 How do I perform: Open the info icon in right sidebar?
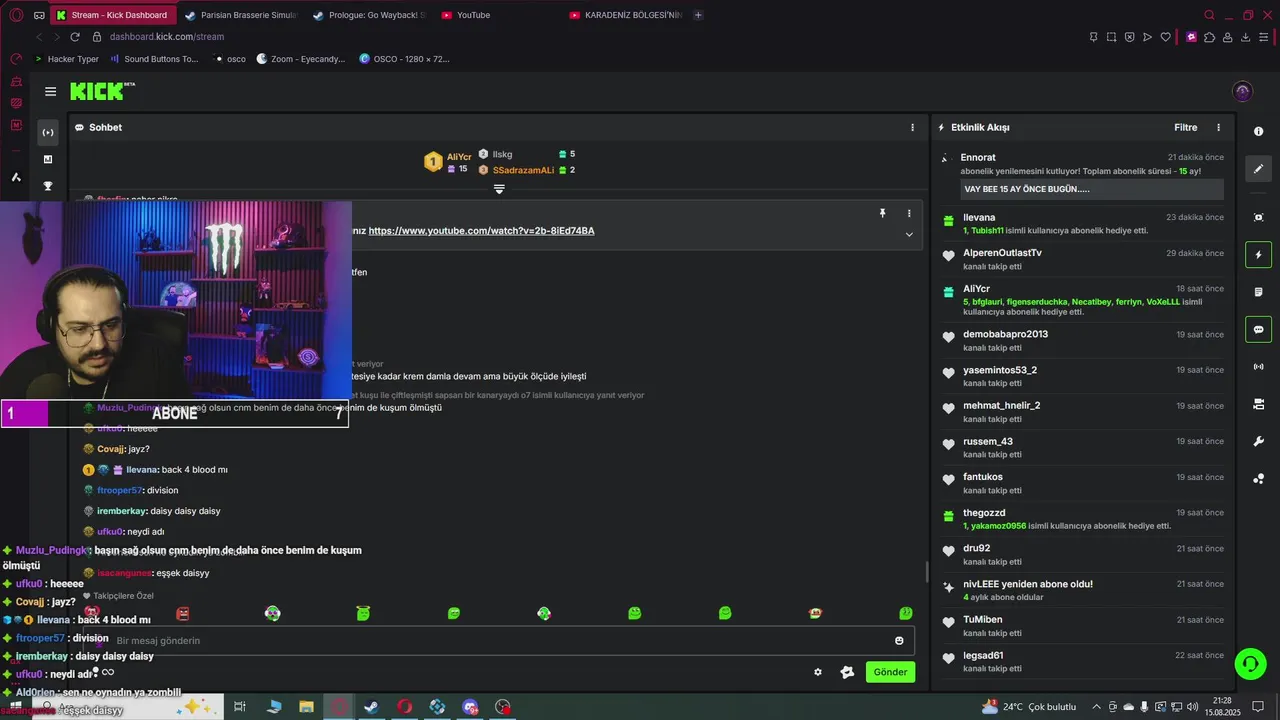[1258, 132]
